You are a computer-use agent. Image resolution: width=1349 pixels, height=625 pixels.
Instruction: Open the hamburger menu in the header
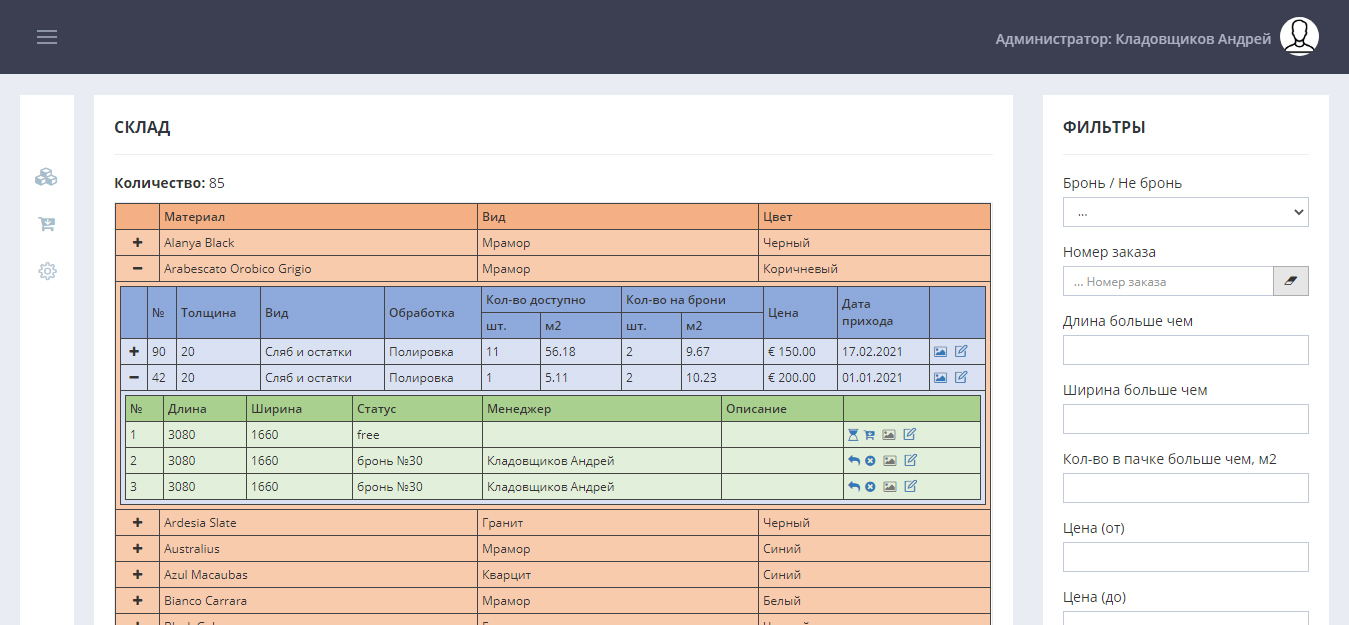tap(47, 37)
